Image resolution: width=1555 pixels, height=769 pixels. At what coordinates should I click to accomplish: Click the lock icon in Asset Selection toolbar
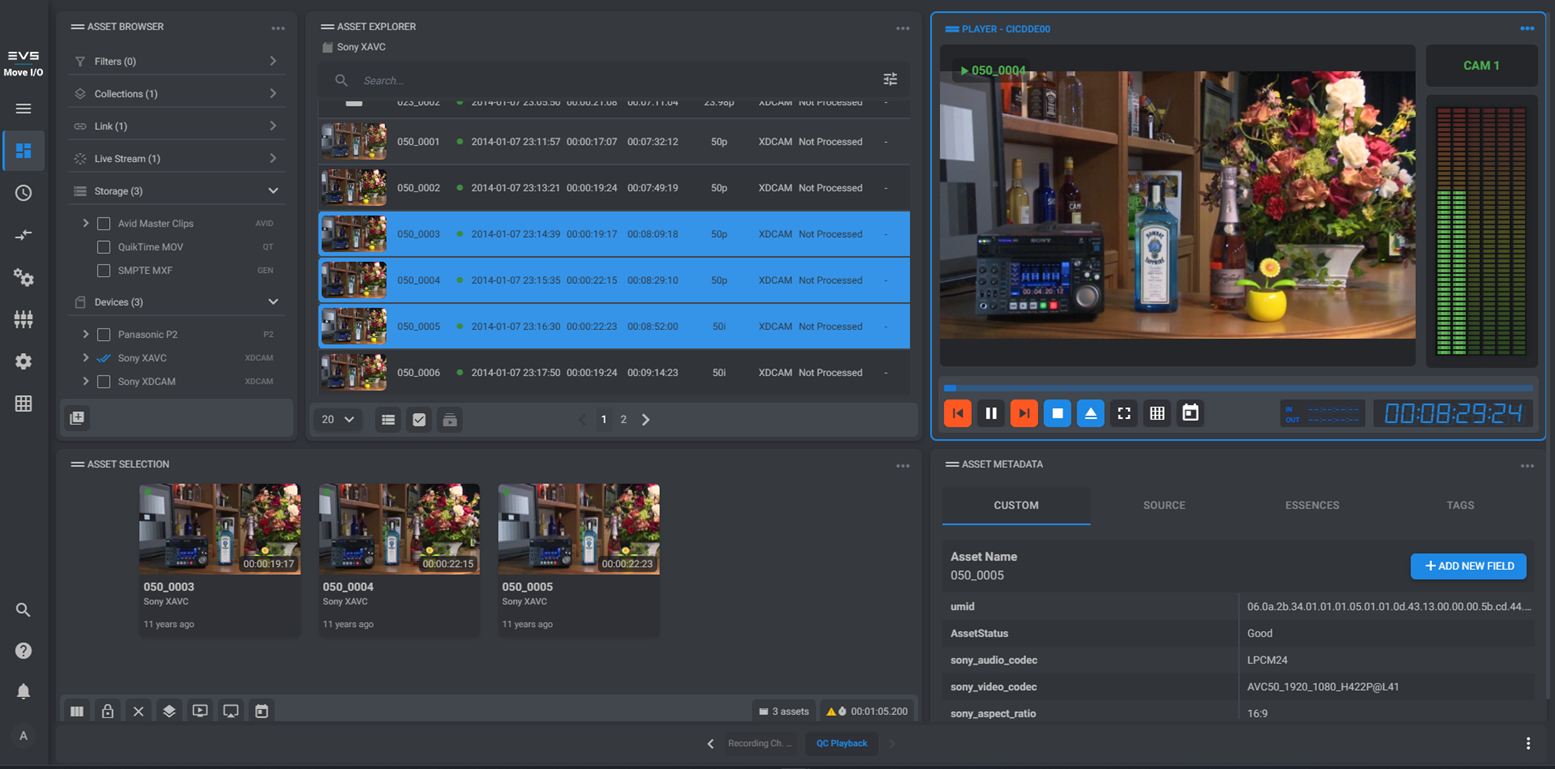pos(107,711)
